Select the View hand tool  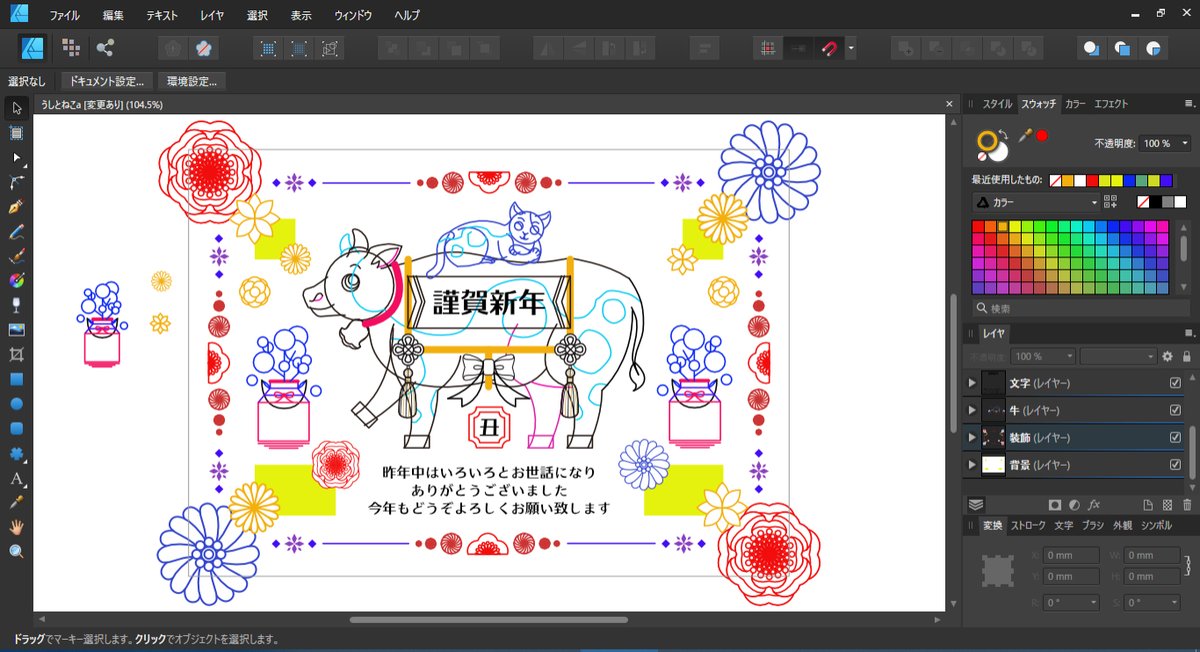coord(16,526)
